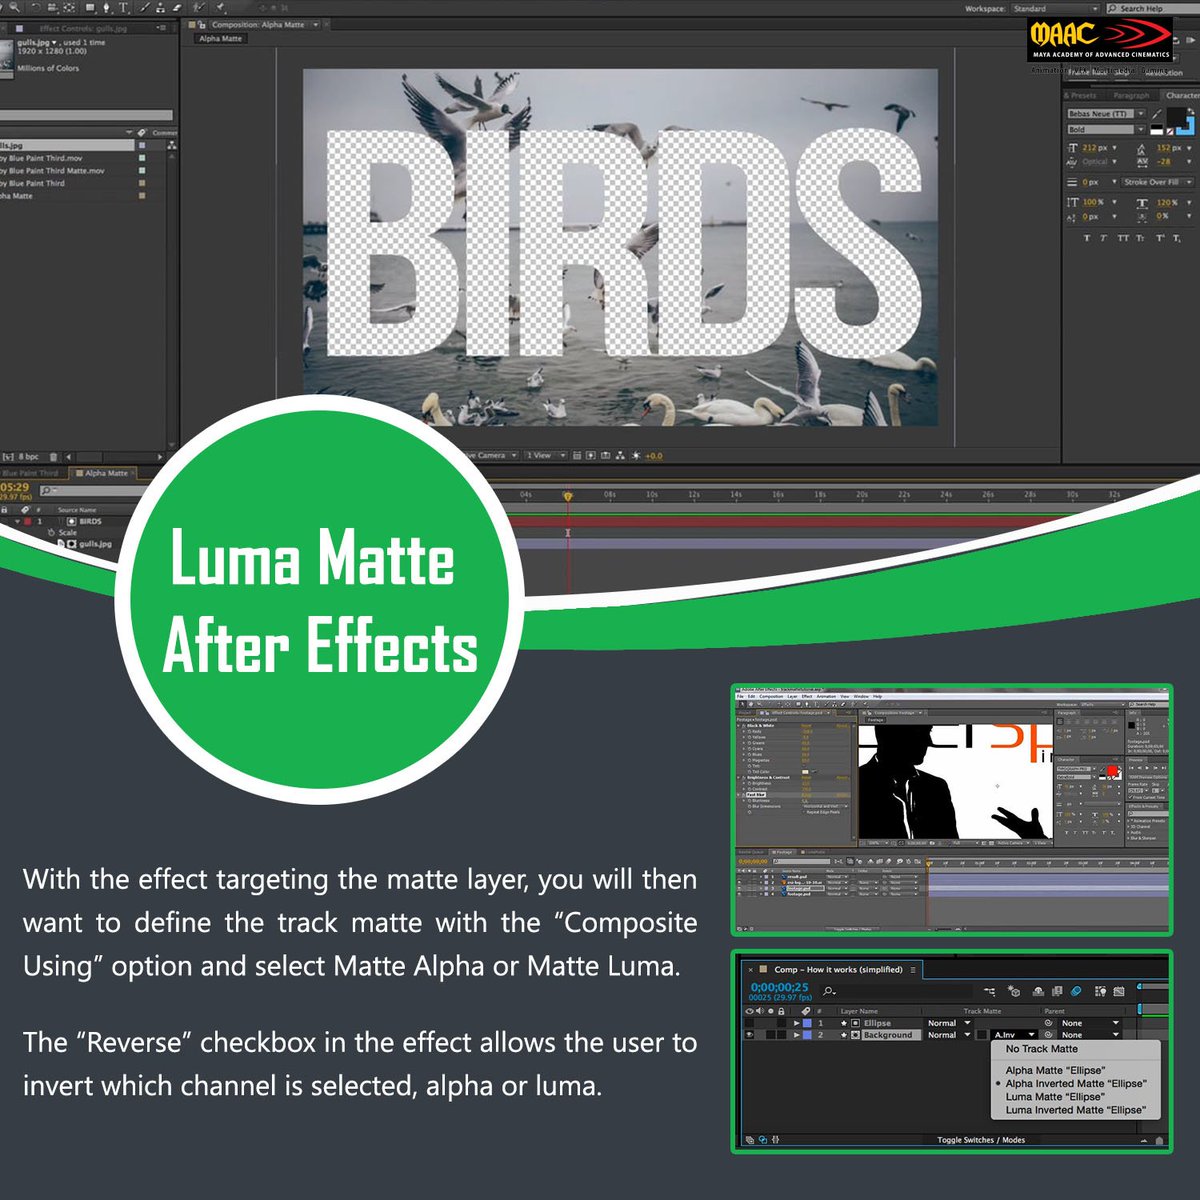Choose Luma Inverted Matte "Ellipse" option

1076,1109
